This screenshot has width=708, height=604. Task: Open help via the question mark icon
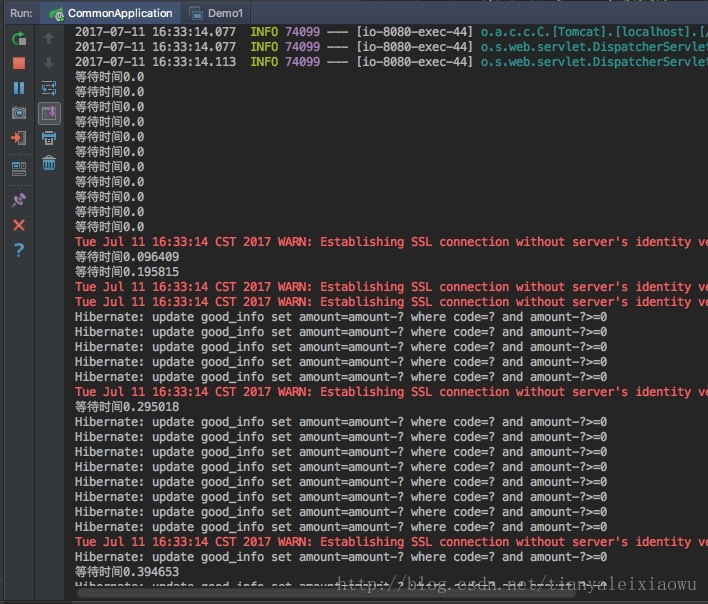coord(19,250)
